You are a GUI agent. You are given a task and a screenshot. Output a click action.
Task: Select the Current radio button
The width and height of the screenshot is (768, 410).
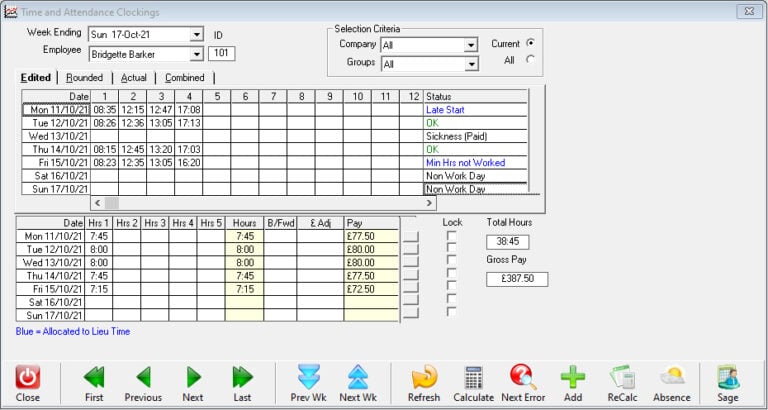pos(530,43)
